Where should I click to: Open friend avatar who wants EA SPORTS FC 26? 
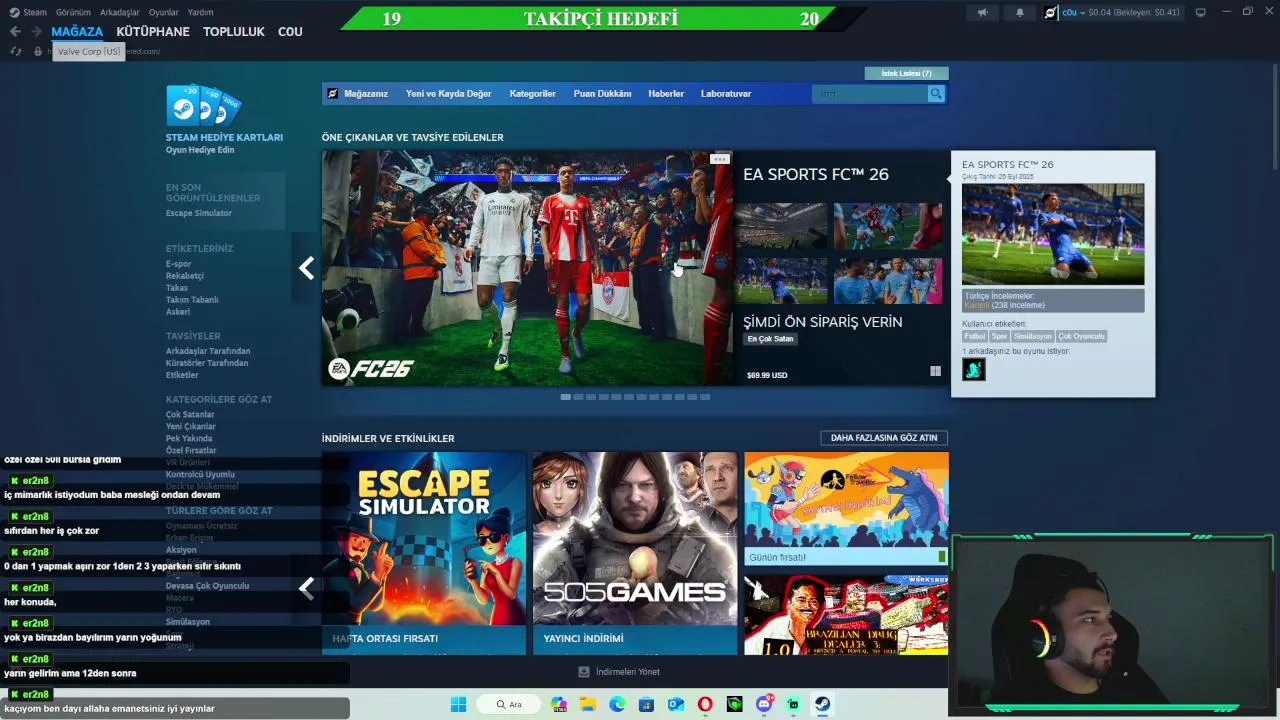tap(973, 369)
